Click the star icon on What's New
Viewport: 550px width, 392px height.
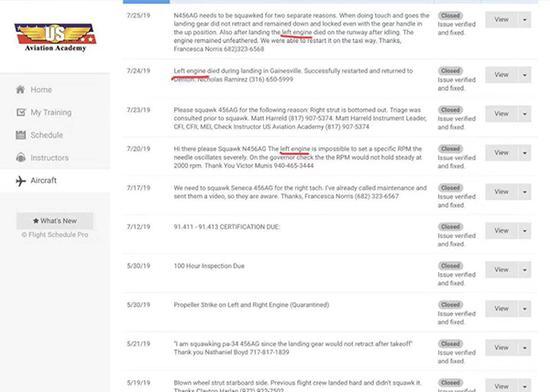35,221
